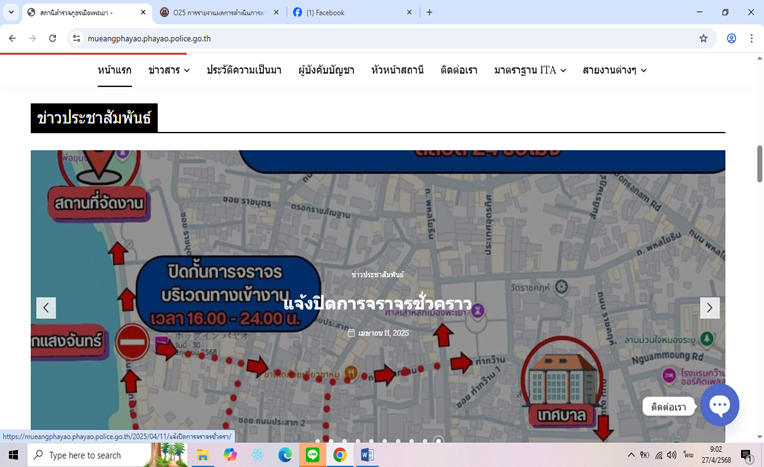The width and height of the screenshot is (764, 467).
Task: Click the browser back arrow
Action: [x=12, y=38]
